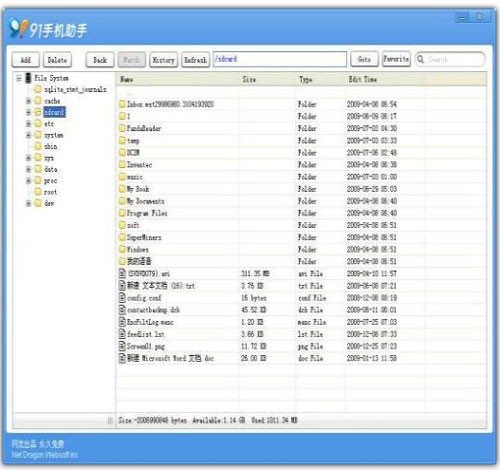Go back with the Back button
This screenshot has width=500, height=470.
tap(100, 60)
